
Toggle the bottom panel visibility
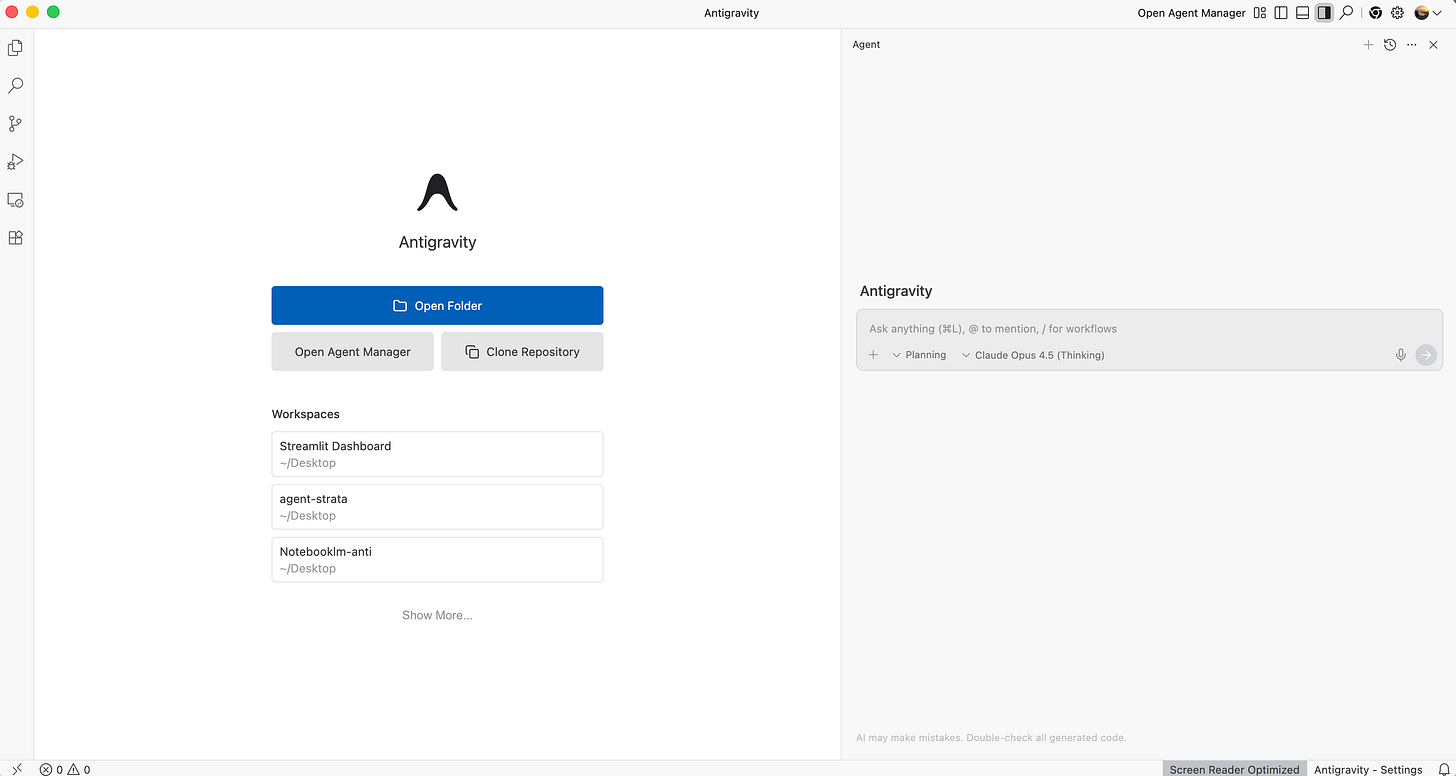click(x=1302, y=13)
